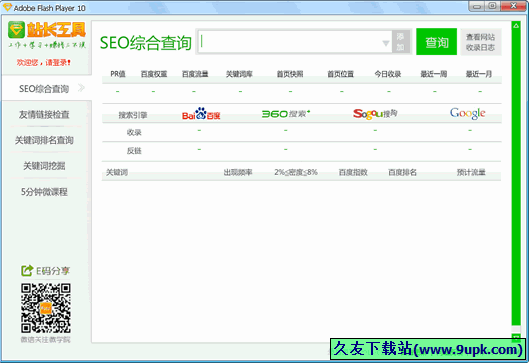Image resolution: width=529 pixels, height=363 pixels.
Task: Click the 百度指数 column header
Action: coord(353,172)
